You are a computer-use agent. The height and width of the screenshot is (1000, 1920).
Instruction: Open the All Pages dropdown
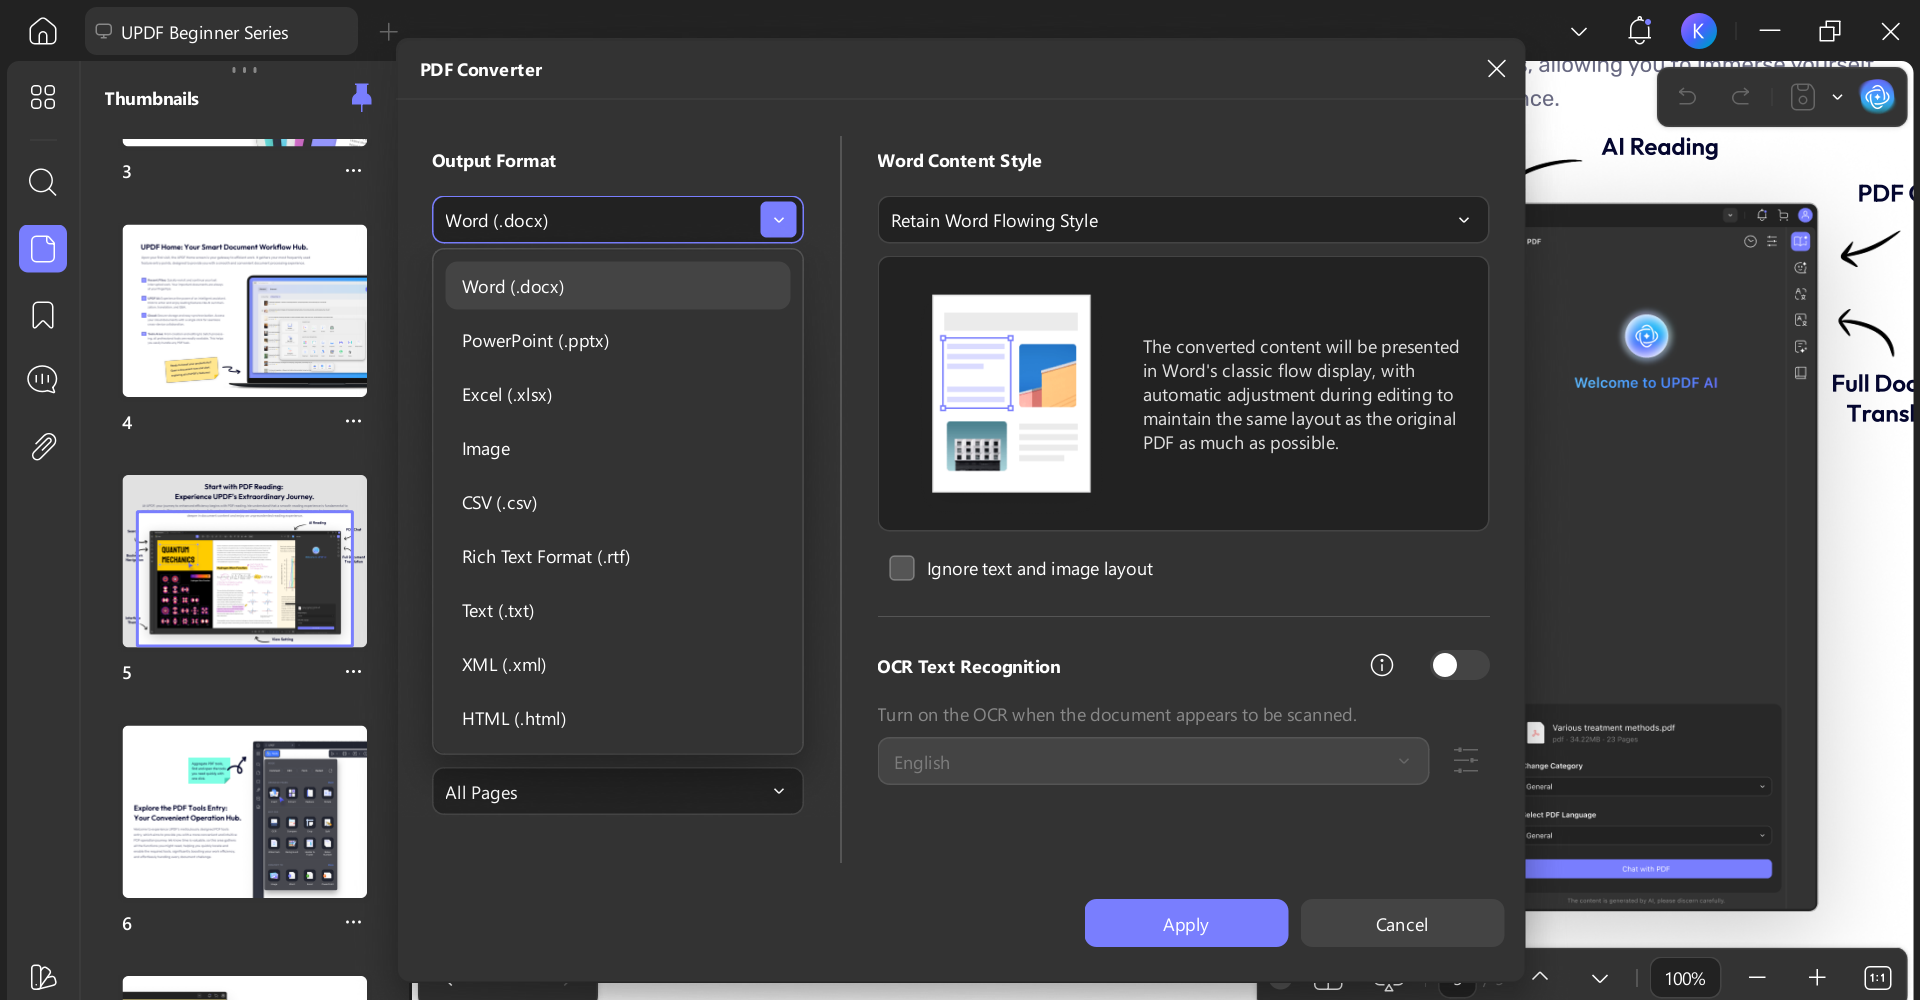coord(617,791)
